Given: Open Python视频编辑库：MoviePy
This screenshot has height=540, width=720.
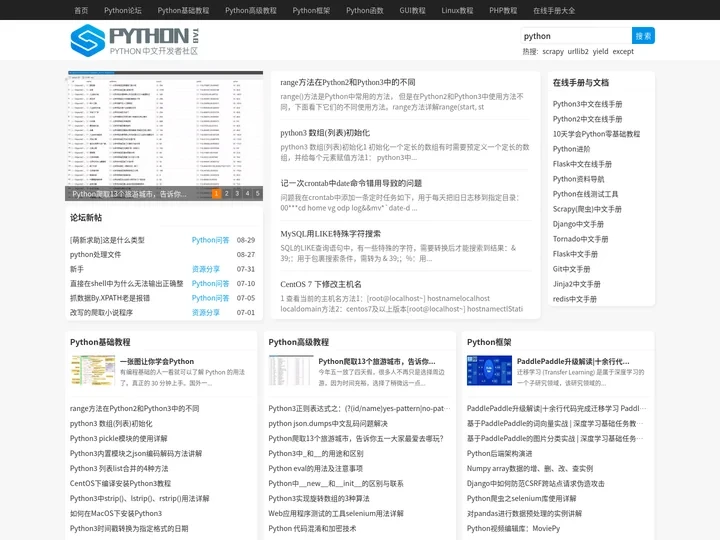Looking at the screenshot, I should (x=513, y=529).
